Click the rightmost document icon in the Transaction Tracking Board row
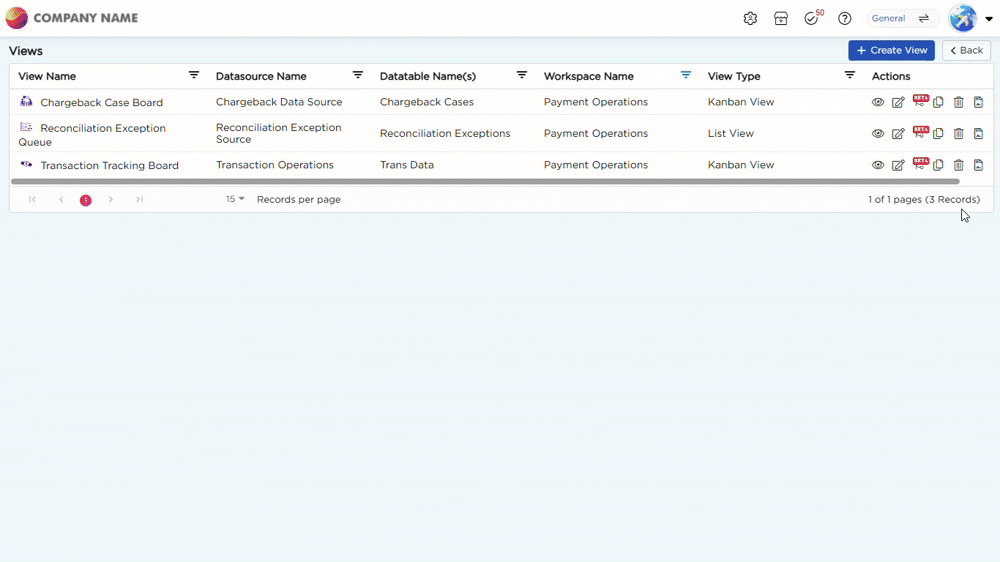Viewport: 1000px width, 562px height. coord(978,165)
